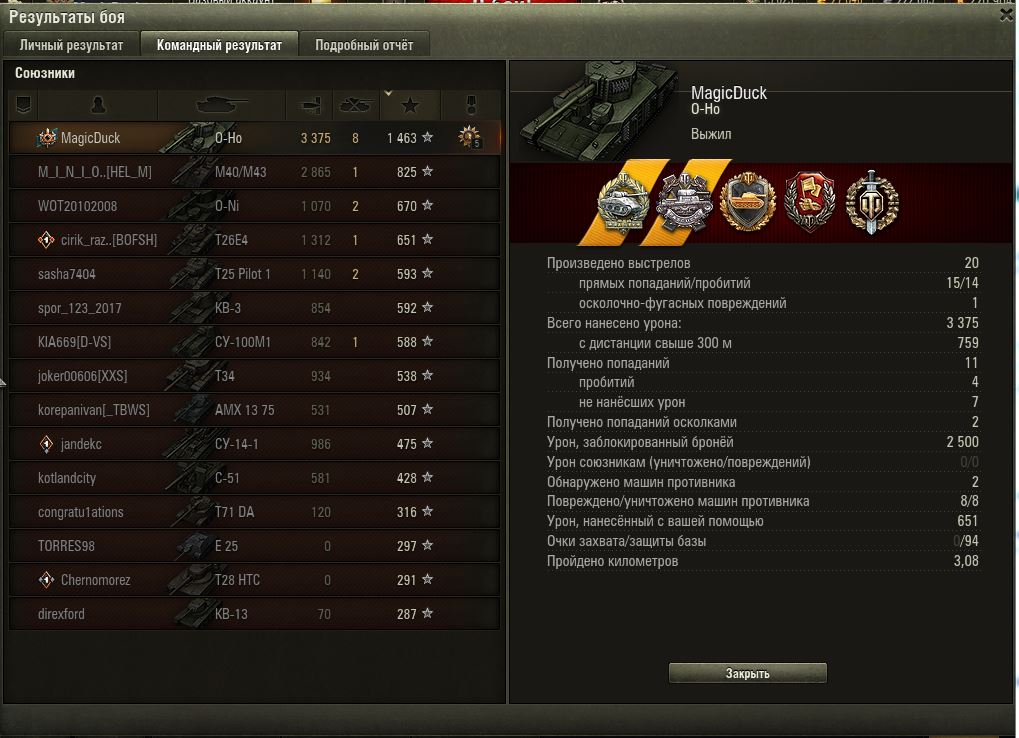Select the M_I_N_I_O..[HEL_M] player row
This screenshot has width=1019, height=738.
coord(255,172)
